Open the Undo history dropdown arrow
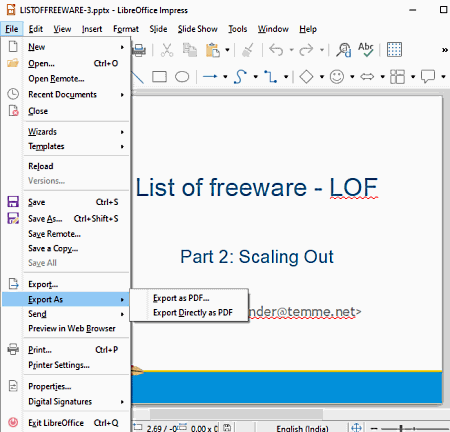 [291, 50]
